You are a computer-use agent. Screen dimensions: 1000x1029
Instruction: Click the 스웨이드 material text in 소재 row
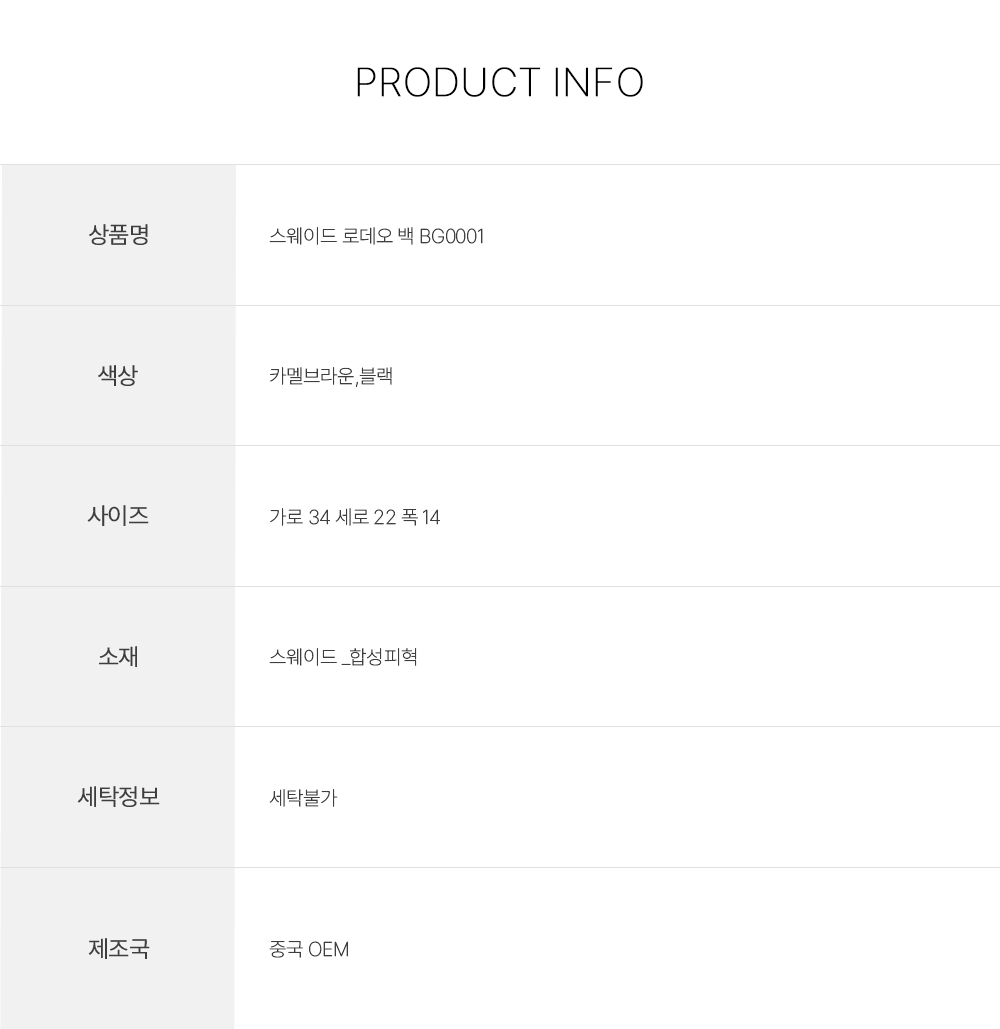point(302,658)
